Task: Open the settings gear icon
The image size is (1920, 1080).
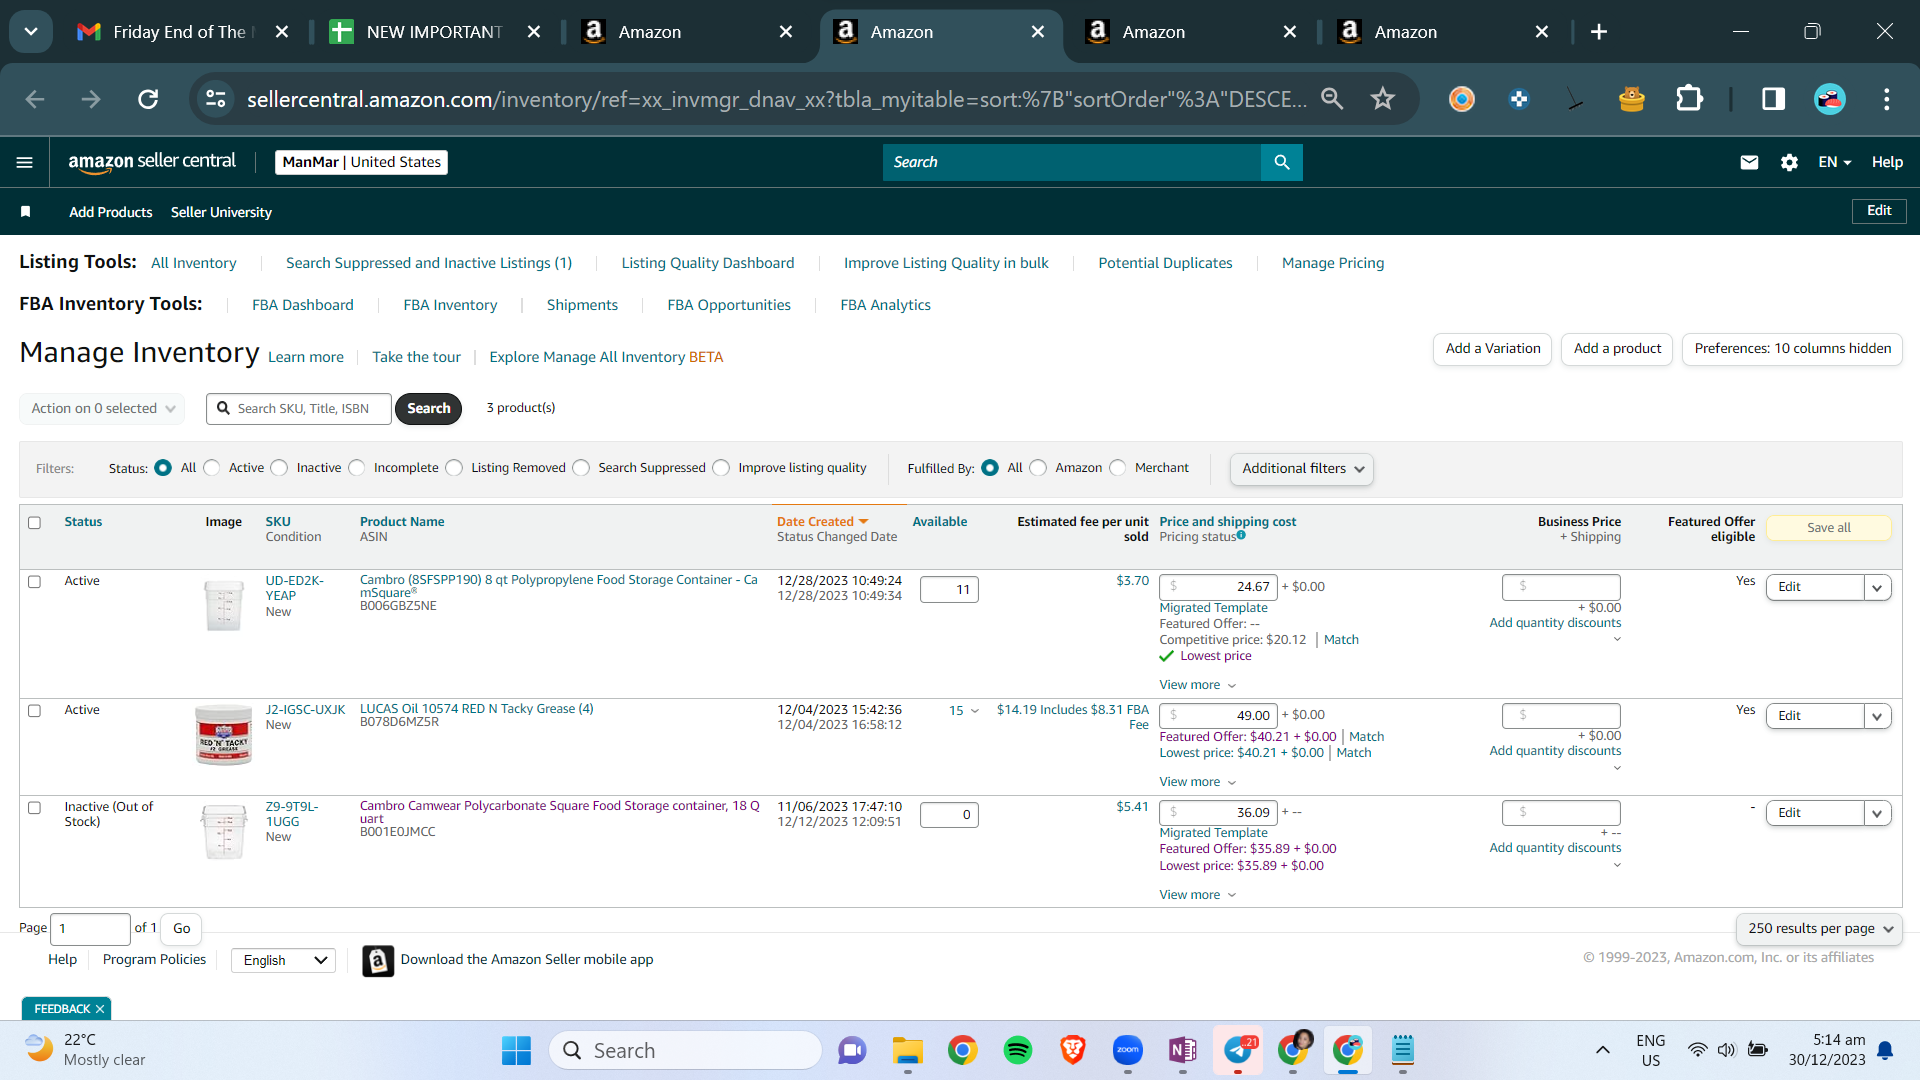Action: 1789,162
